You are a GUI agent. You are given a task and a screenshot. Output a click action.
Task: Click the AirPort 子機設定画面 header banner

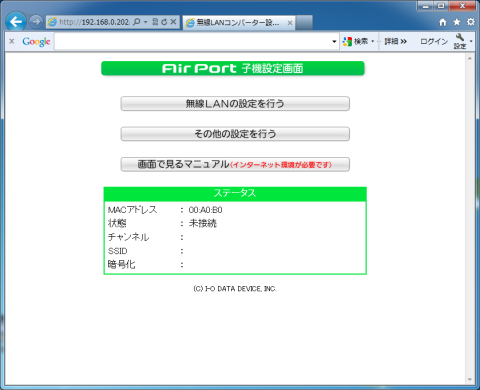click(233, 68)
